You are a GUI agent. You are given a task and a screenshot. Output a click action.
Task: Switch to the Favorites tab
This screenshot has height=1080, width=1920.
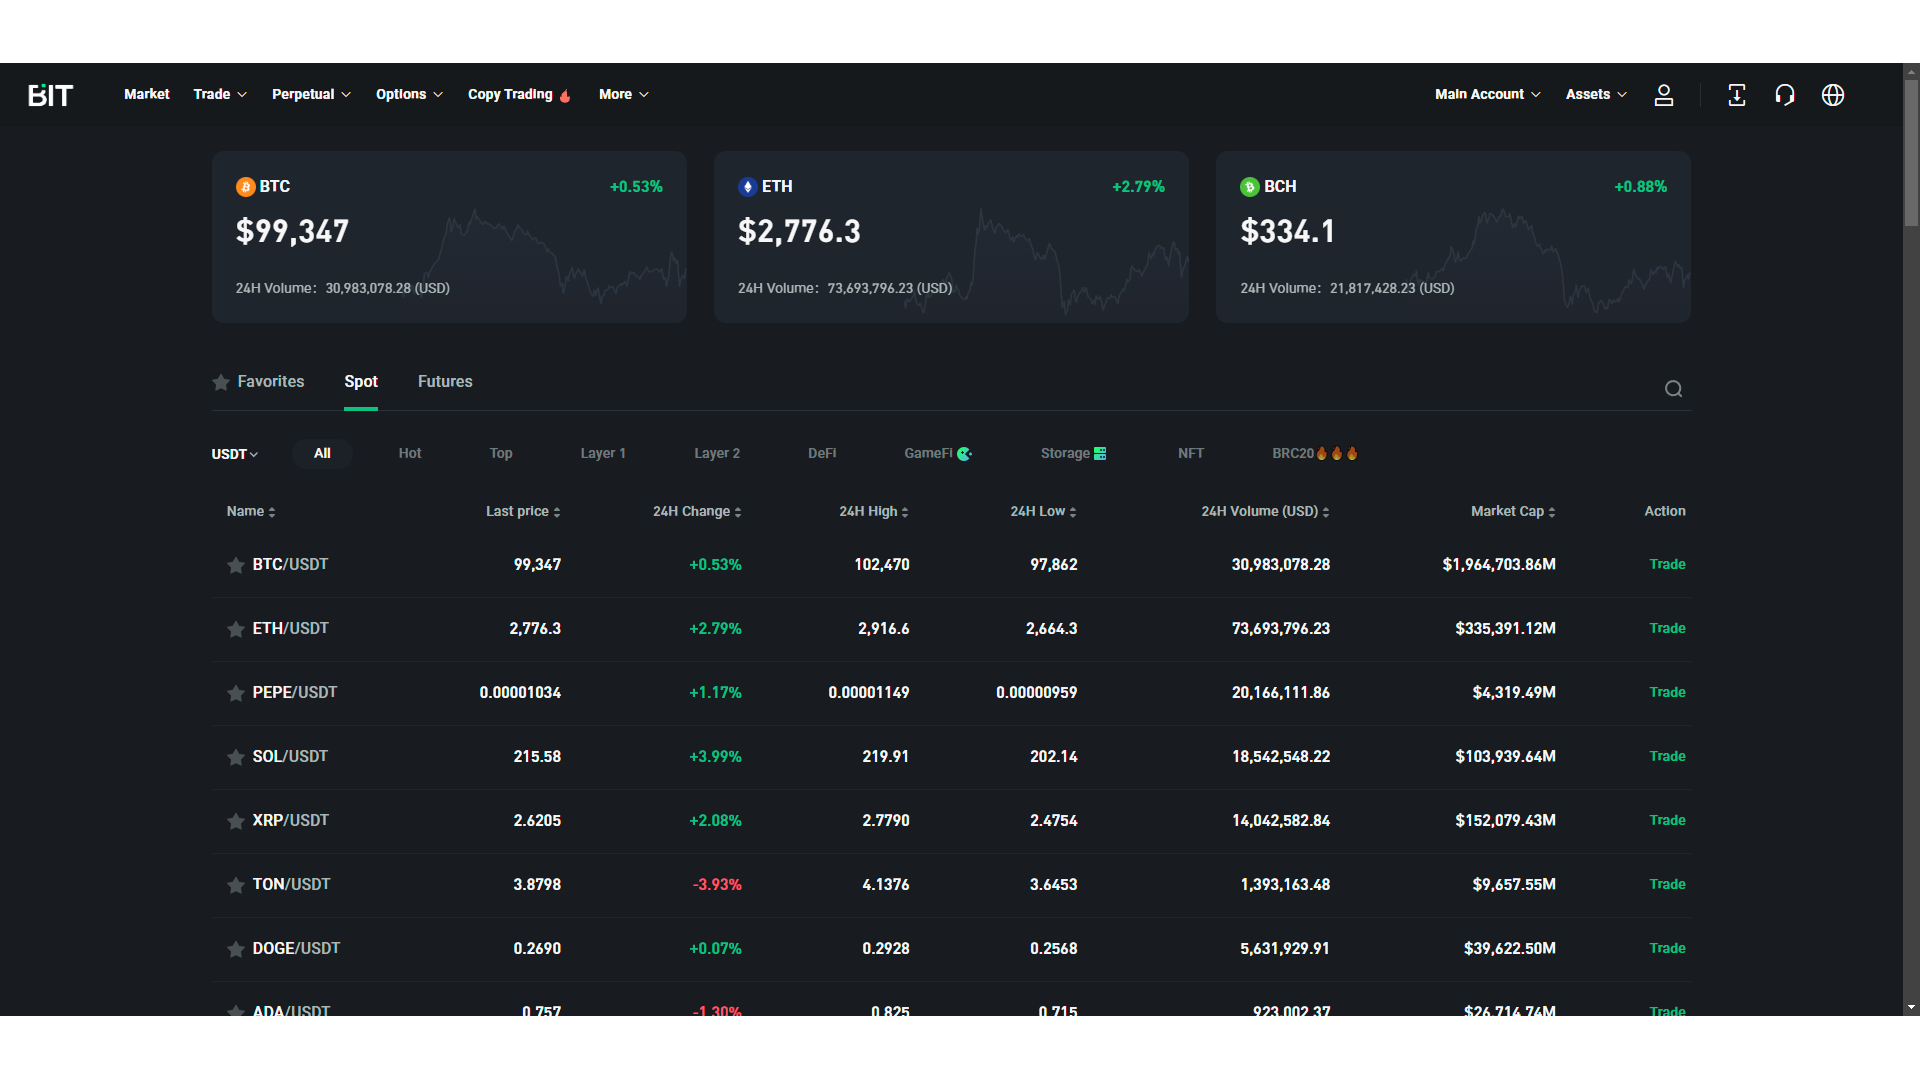(x=258, y=382)
